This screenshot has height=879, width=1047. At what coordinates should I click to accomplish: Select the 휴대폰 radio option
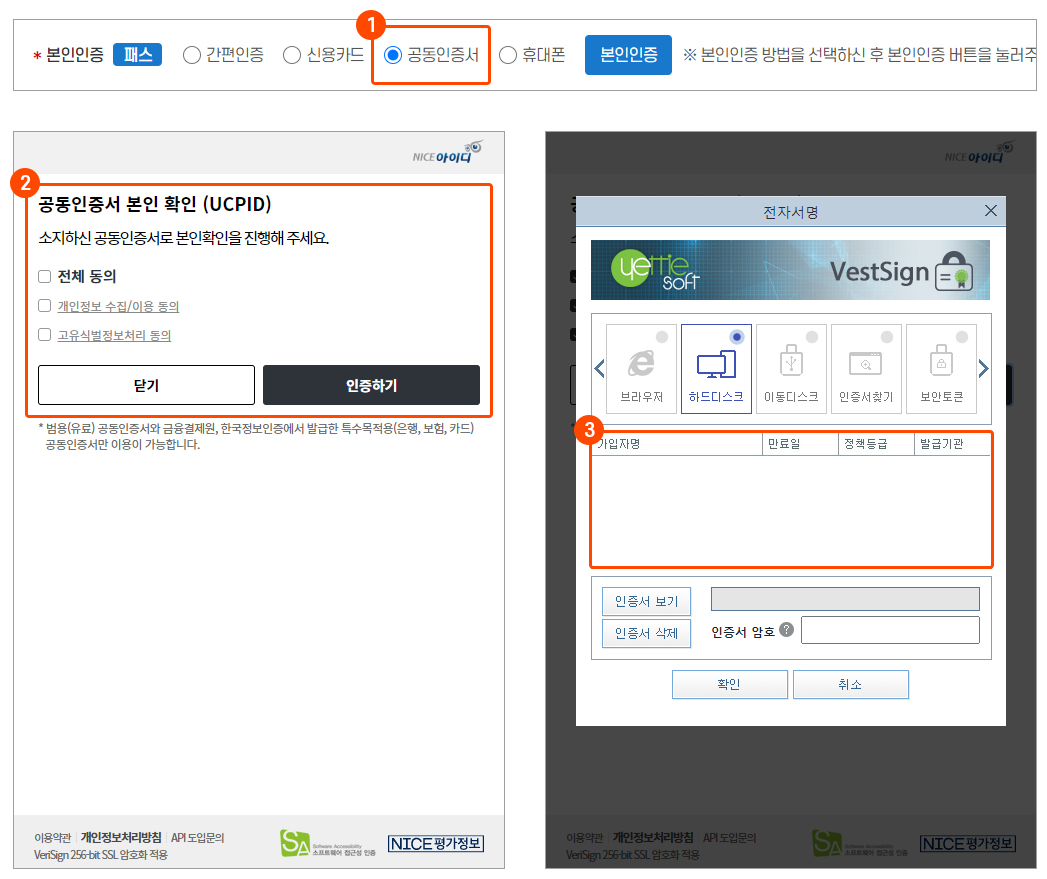tap(508, 55)
